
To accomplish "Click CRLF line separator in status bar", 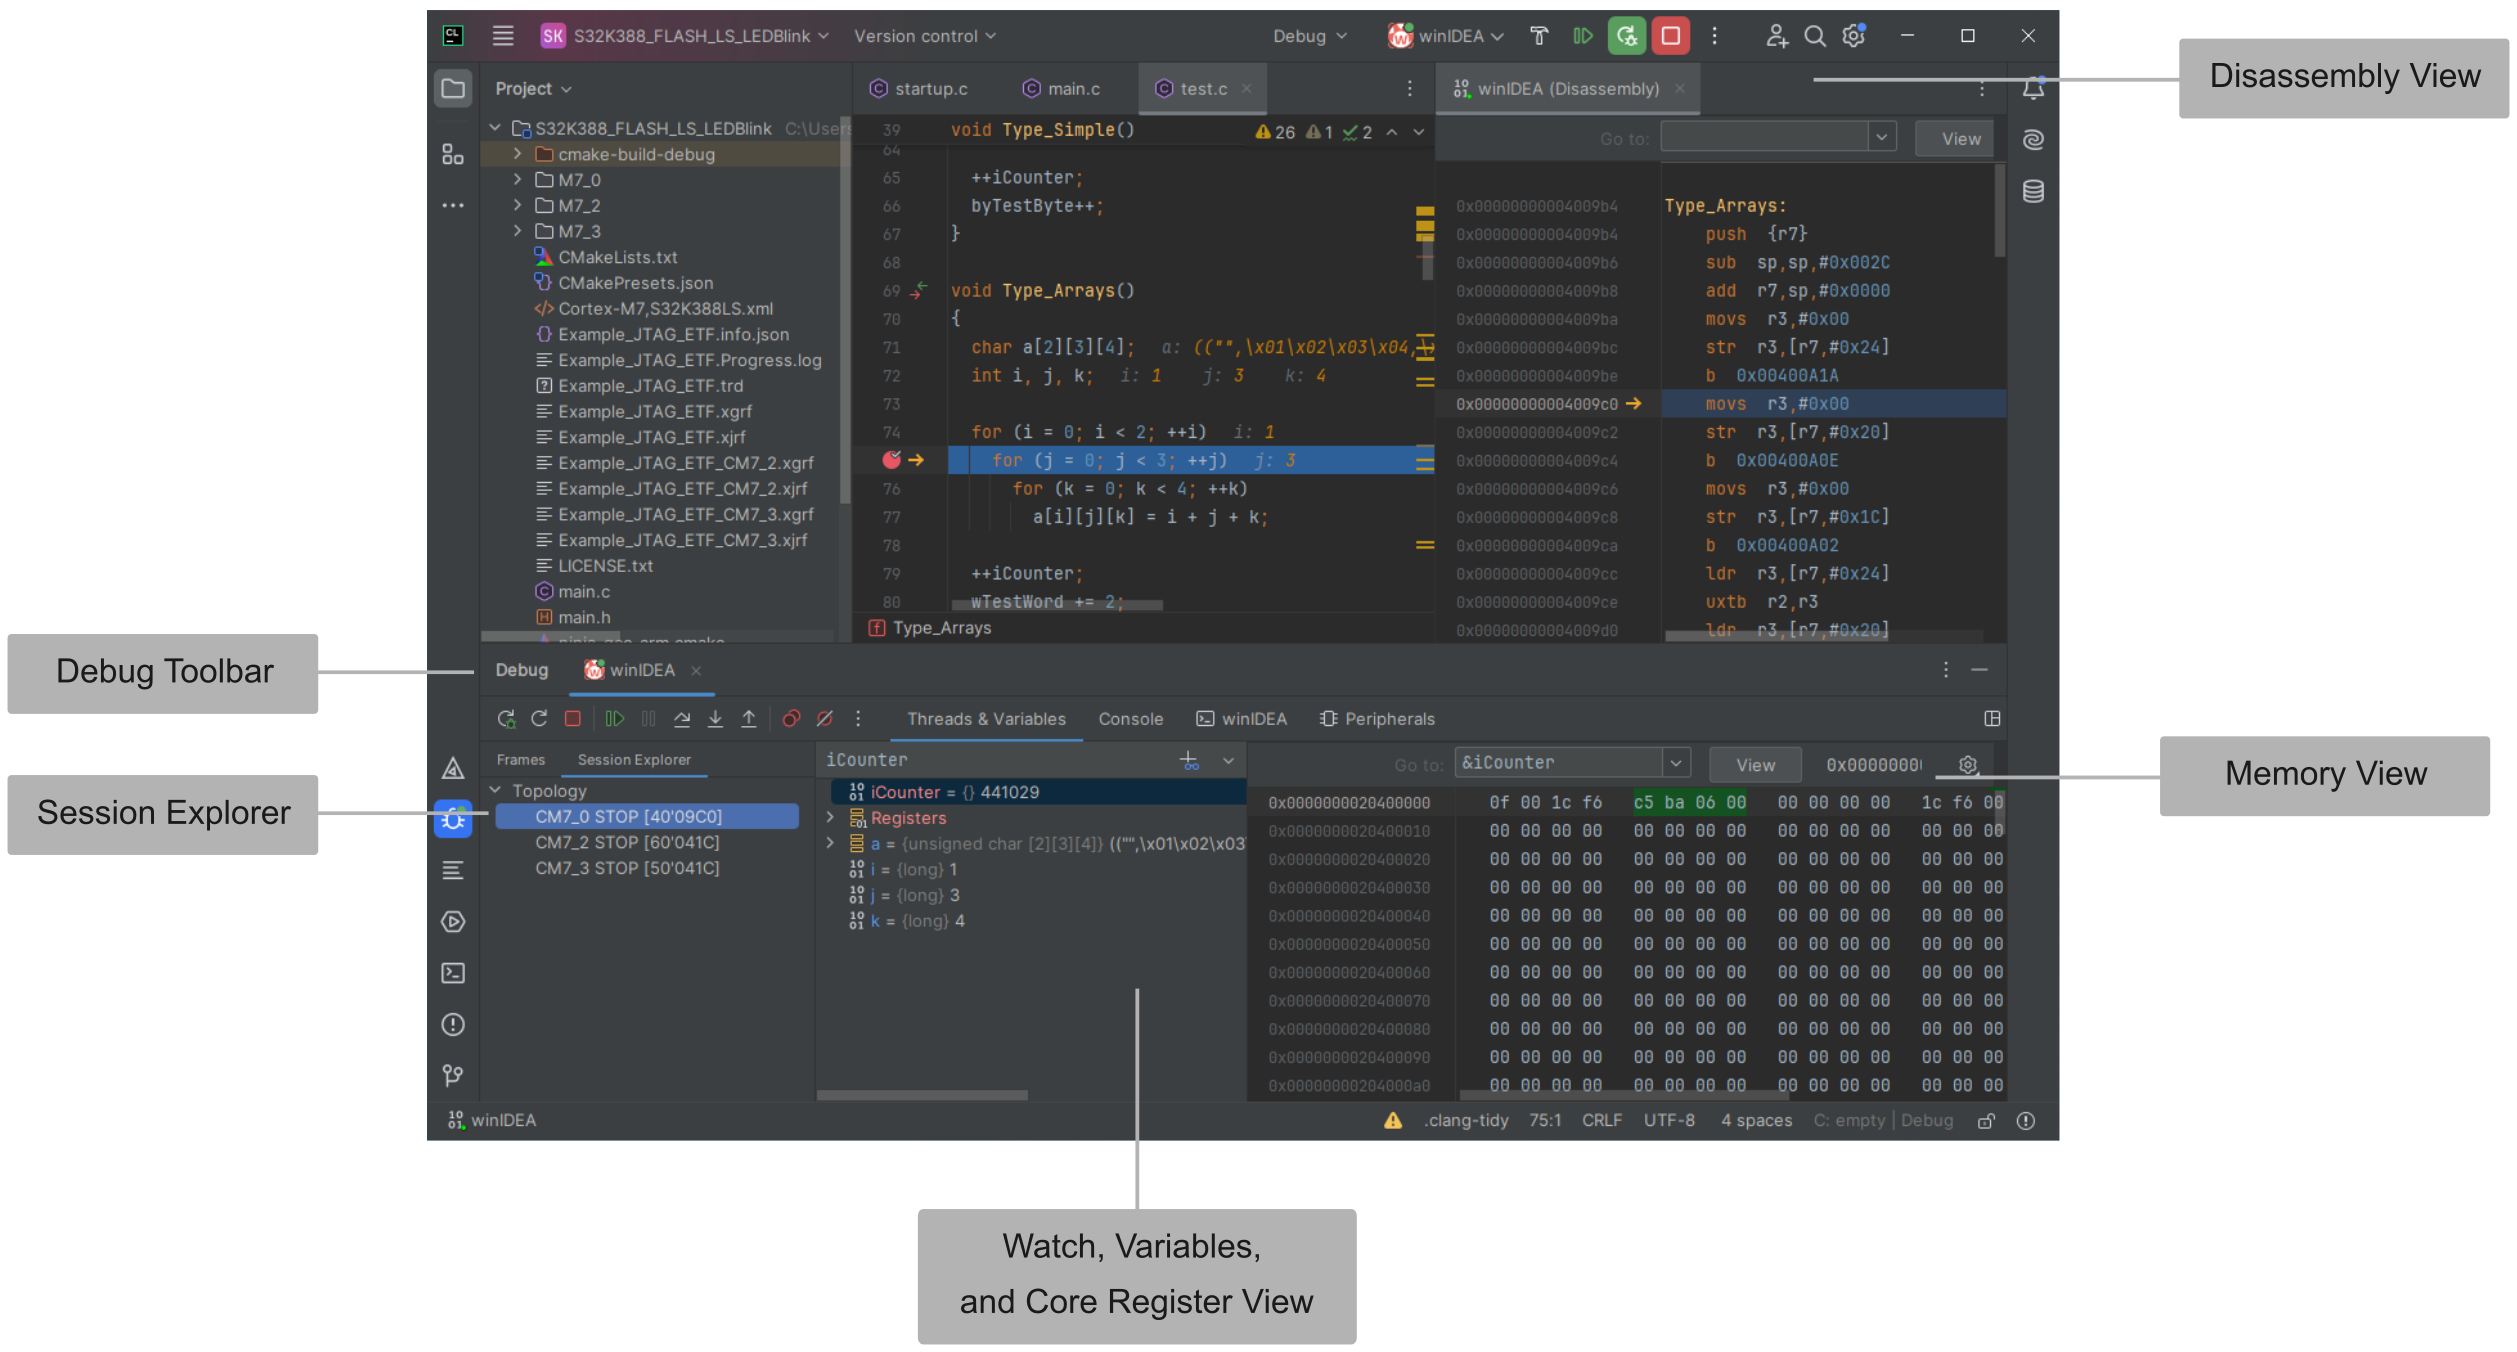I will click(1602, 1120).
